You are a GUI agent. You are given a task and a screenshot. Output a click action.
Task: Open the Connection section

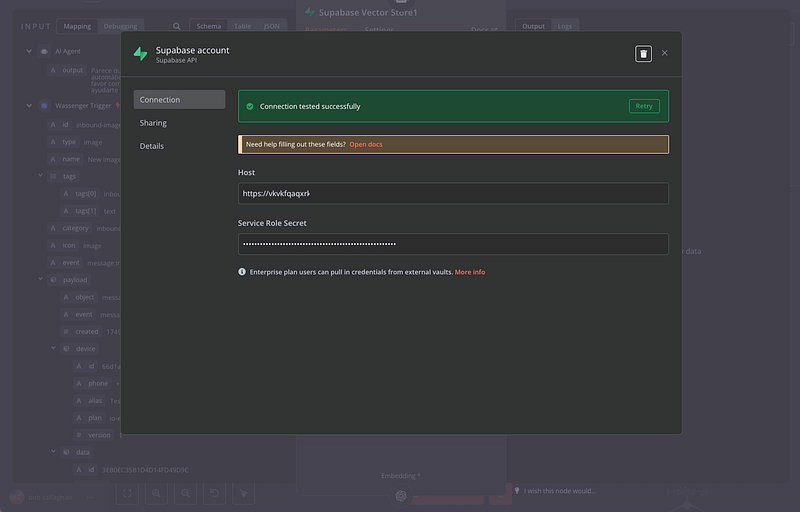(x=179, y=100)
